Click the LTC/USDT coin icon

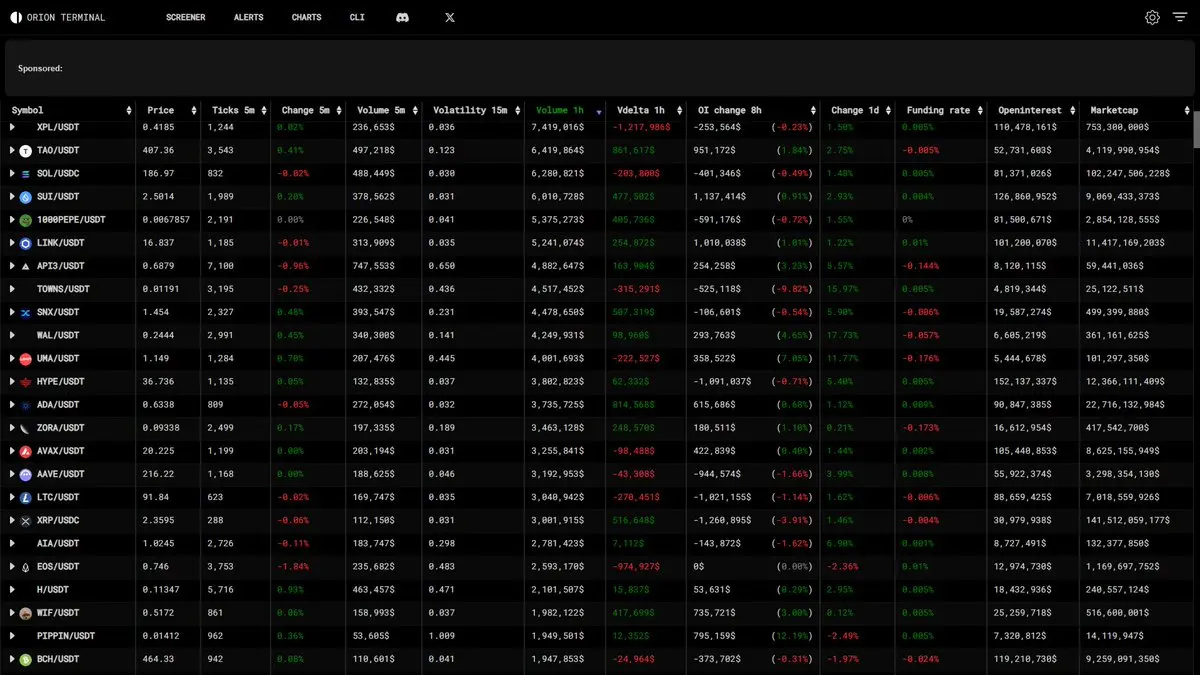(x=26, y=497)
